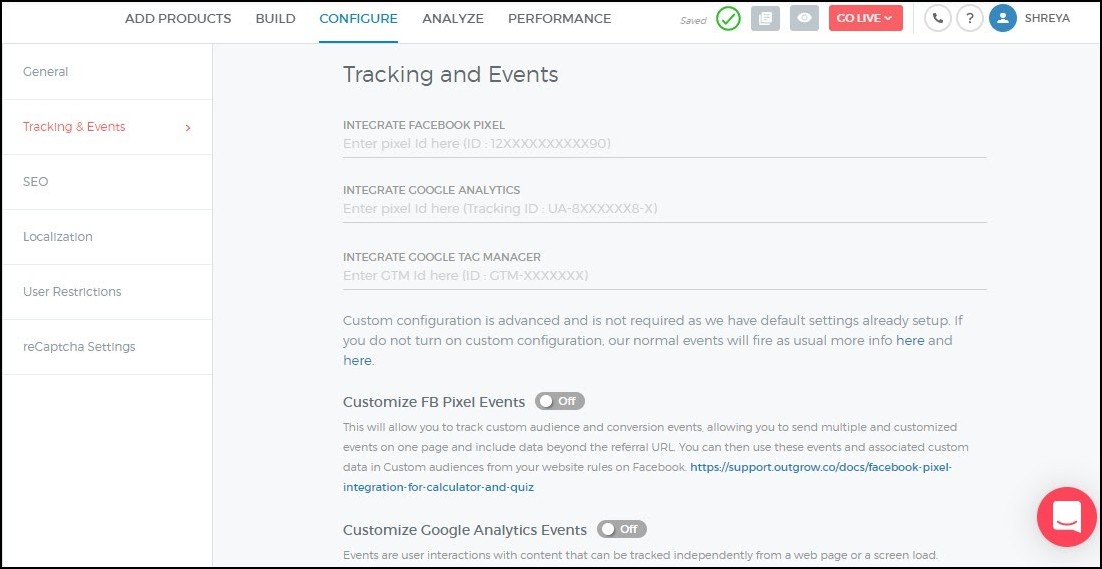Click the Tracking & Events chevron arrow

coord(188,128)
